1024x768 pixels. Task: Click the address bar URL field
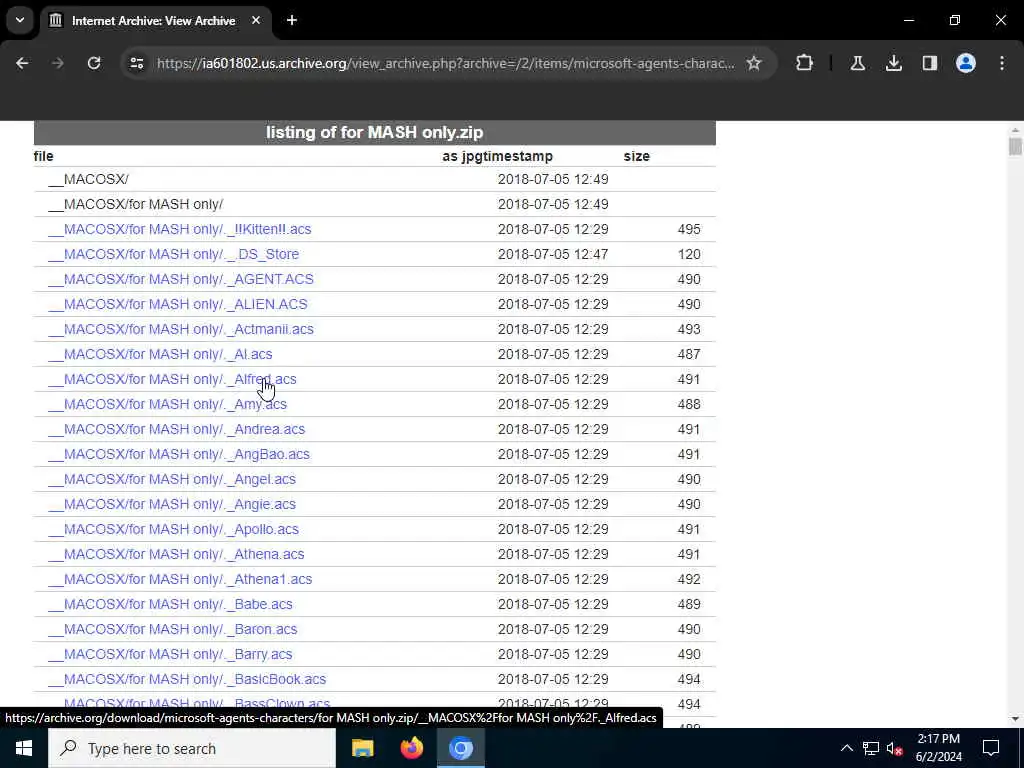[445, 63]
